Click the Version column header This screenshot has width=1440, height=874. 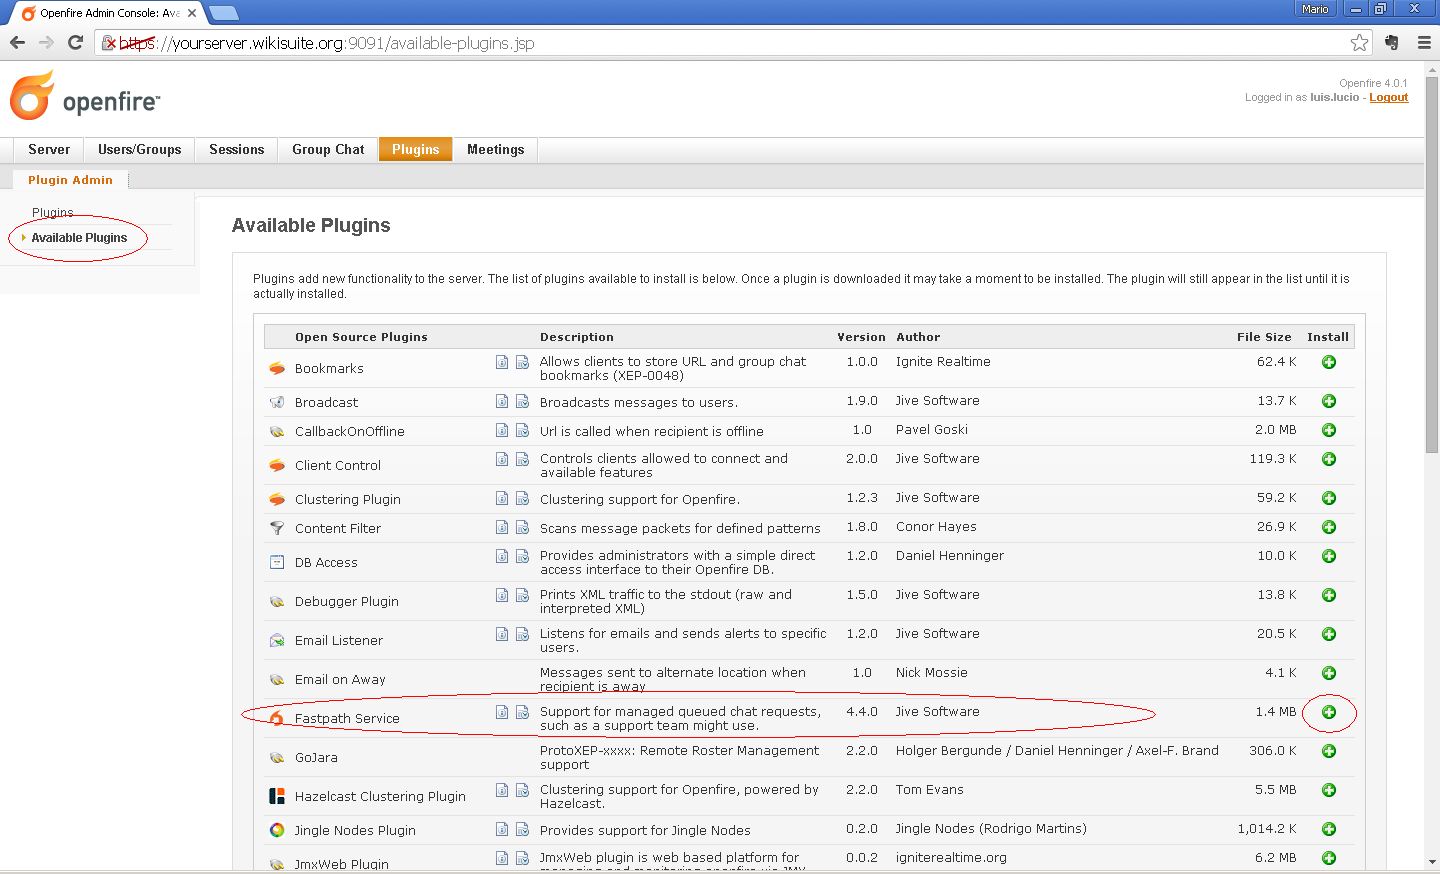861,337
